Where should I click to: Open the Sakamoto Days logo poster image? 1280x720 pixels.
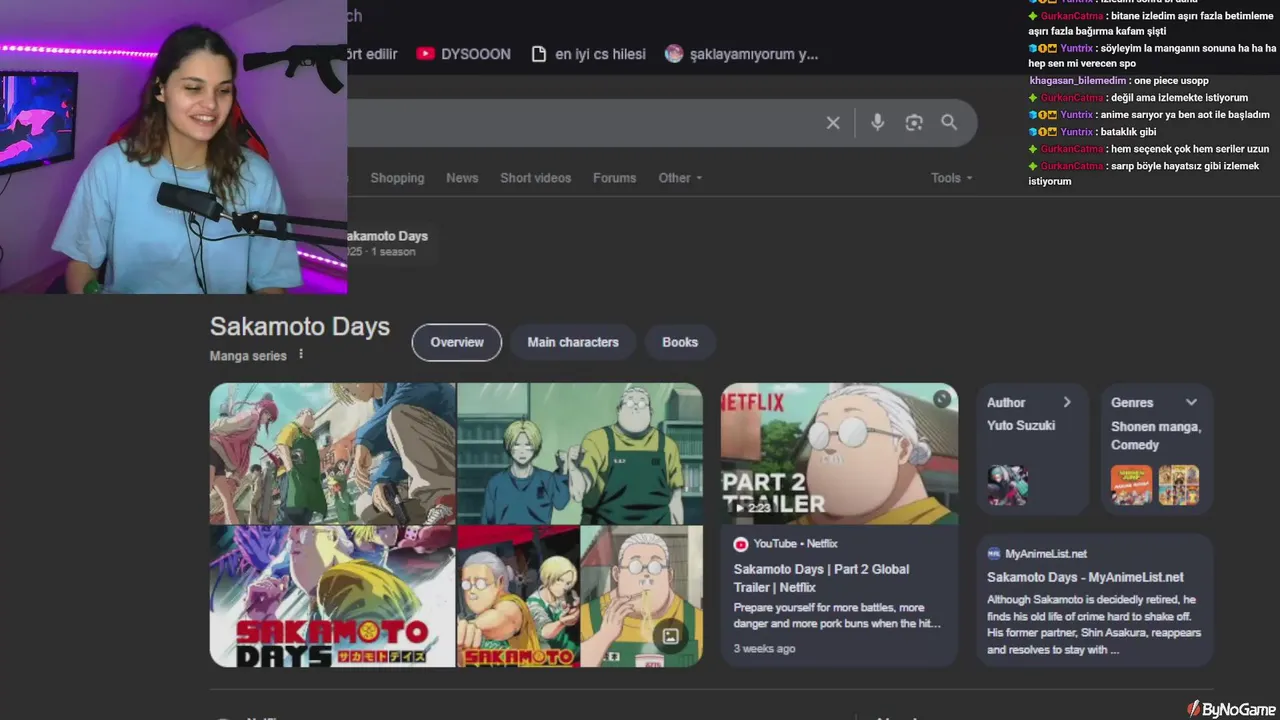point(332,597)
